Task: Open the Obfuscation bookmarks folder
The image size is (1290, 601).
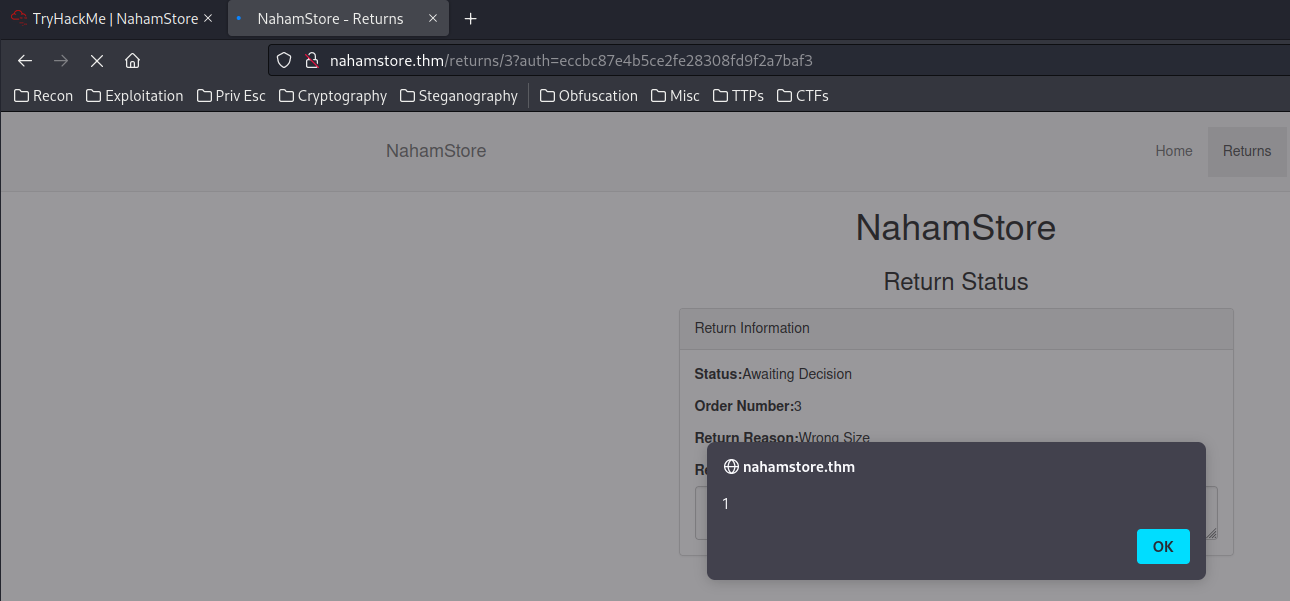Action: (588, 96)
